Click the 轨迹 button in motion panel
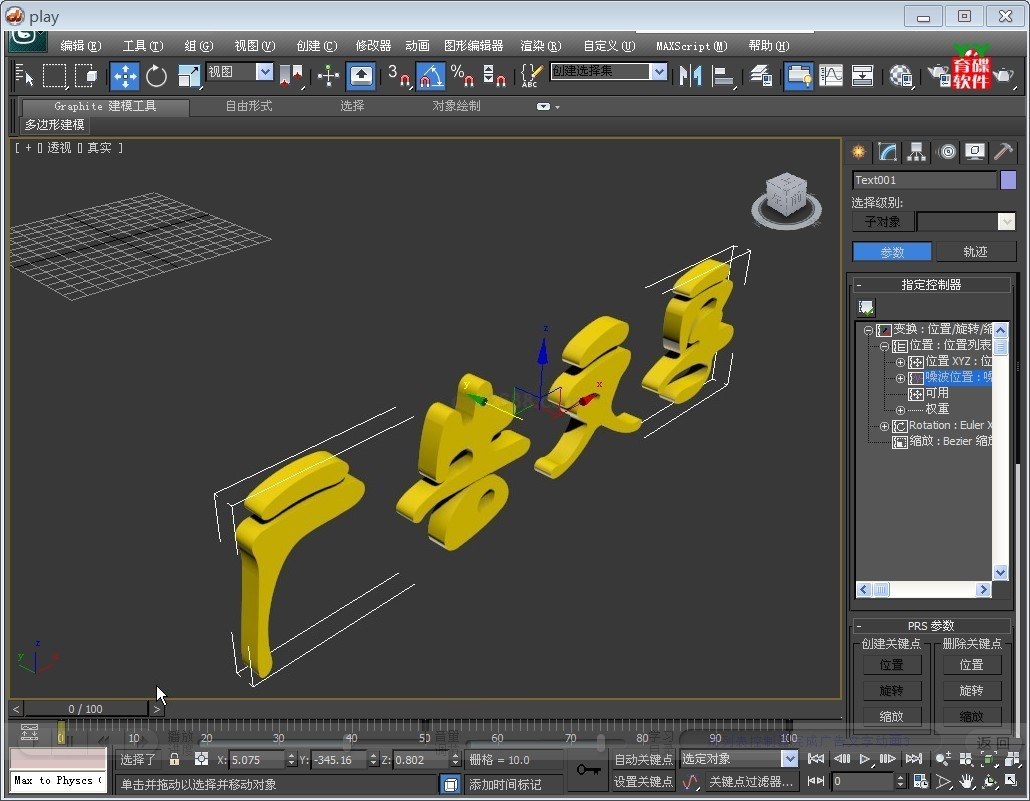 (x=975, y=252)
